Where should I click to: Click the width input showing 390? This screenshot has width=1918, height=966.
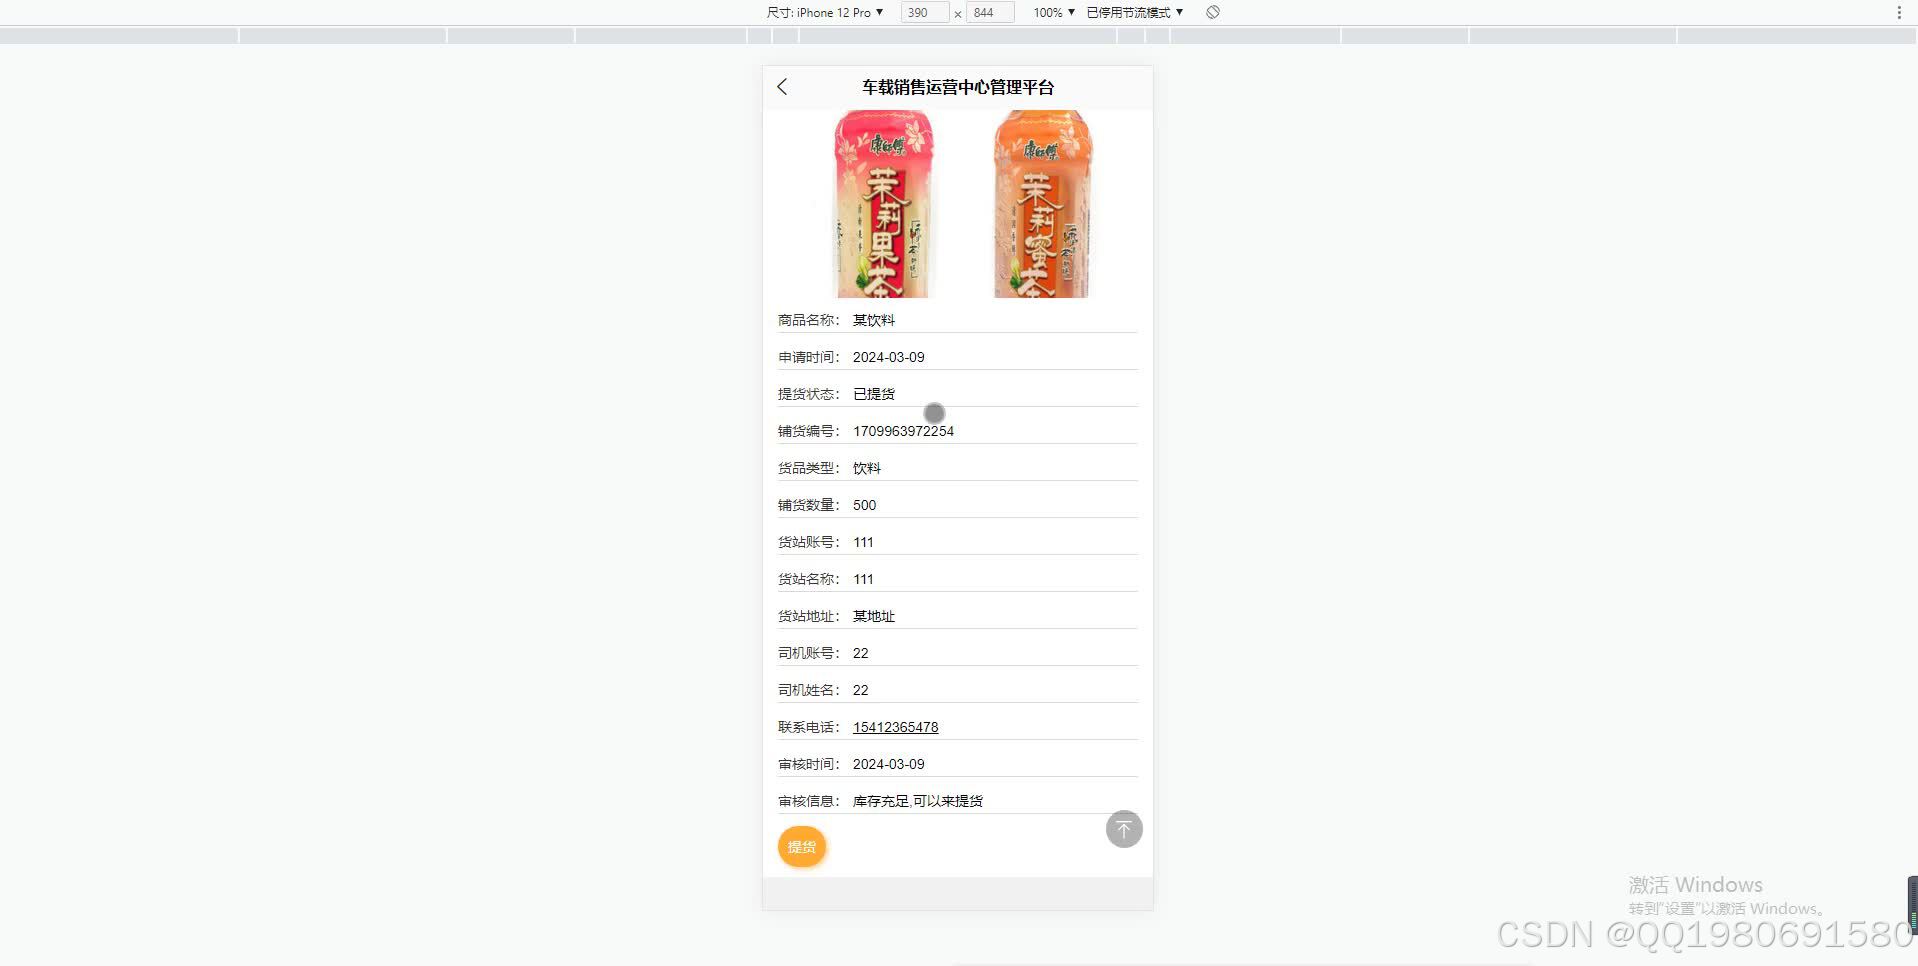pos(922,12)
